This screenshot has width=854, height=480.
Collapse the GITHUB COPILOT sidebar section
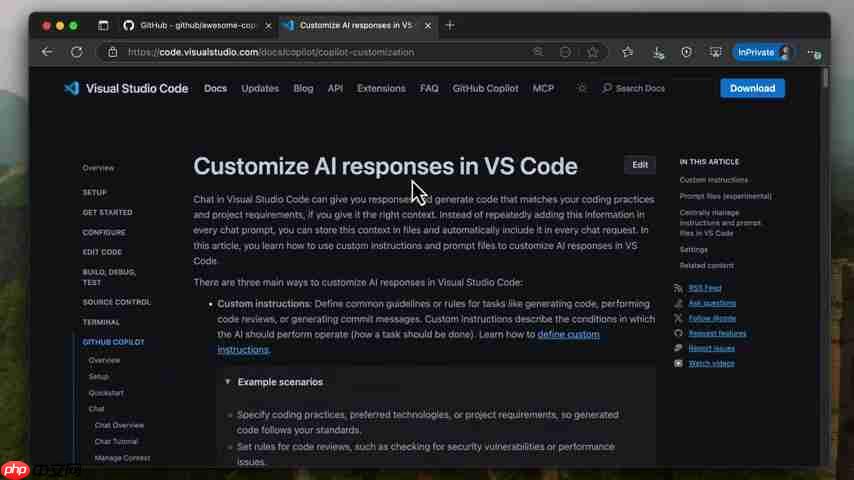tap(113, 342)
